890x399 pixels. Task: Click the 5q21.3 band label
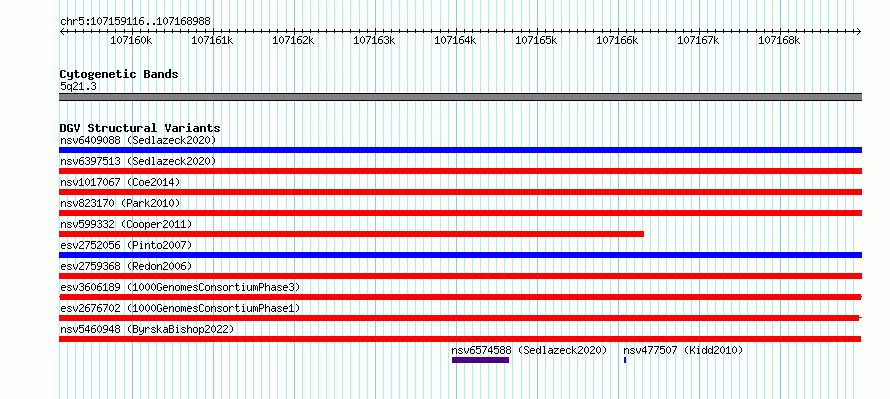coord(78,86)
